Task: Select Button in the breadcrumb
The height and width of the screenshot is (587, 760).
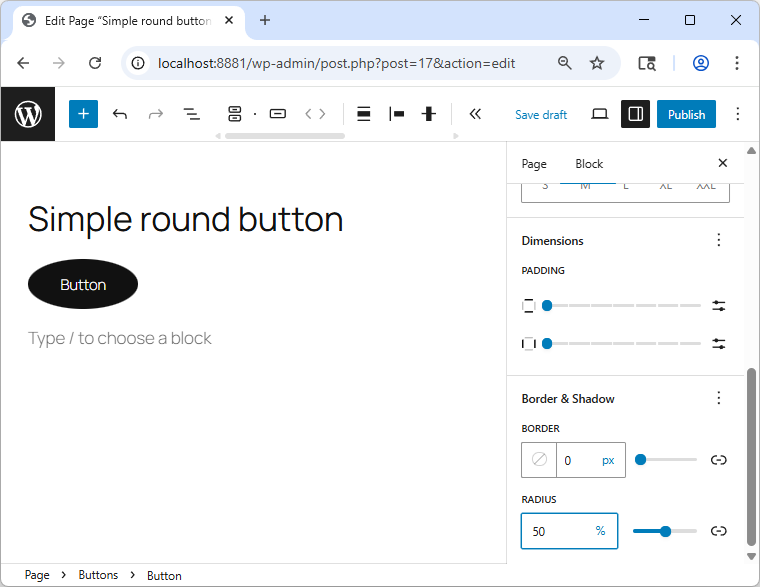Action: (x=164, y=575)
